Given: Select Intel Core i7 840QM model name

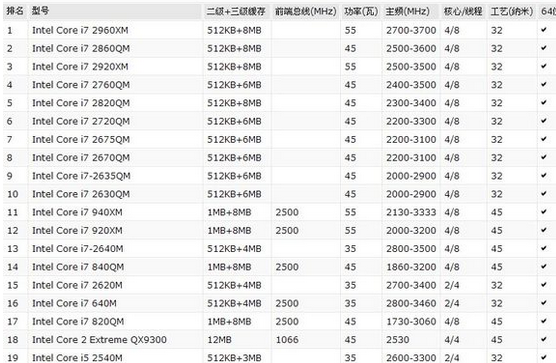Looking at the screenshot, I should point(78,267).
